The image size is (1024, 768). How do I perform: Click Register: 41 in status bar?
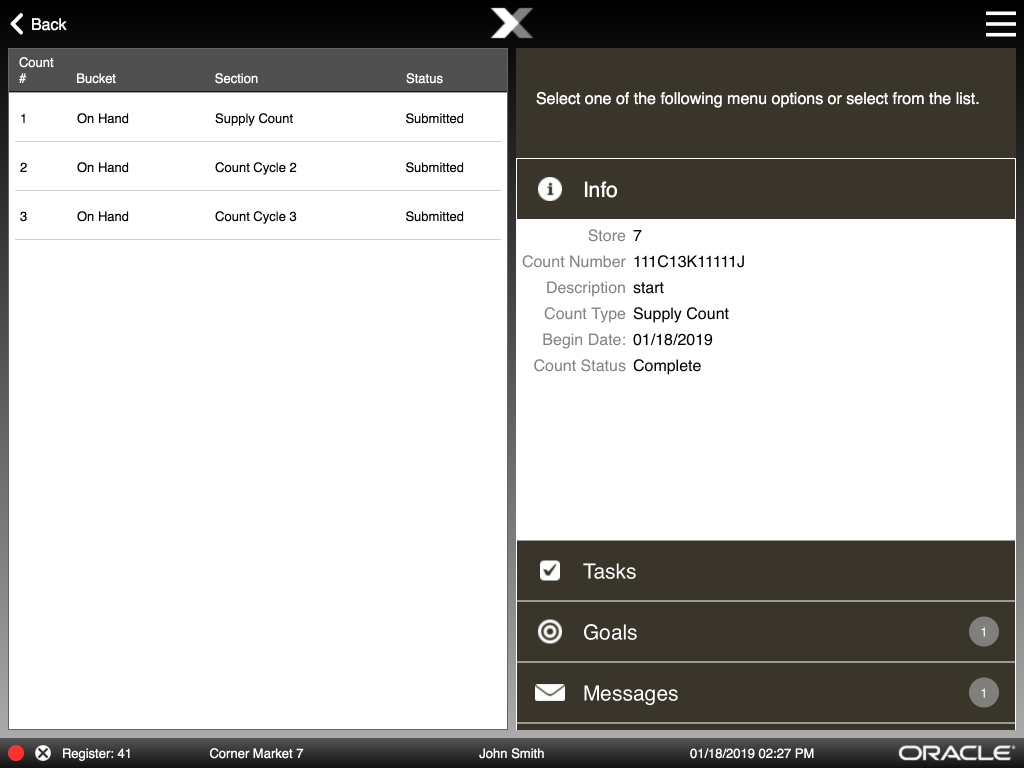(96, 753)
